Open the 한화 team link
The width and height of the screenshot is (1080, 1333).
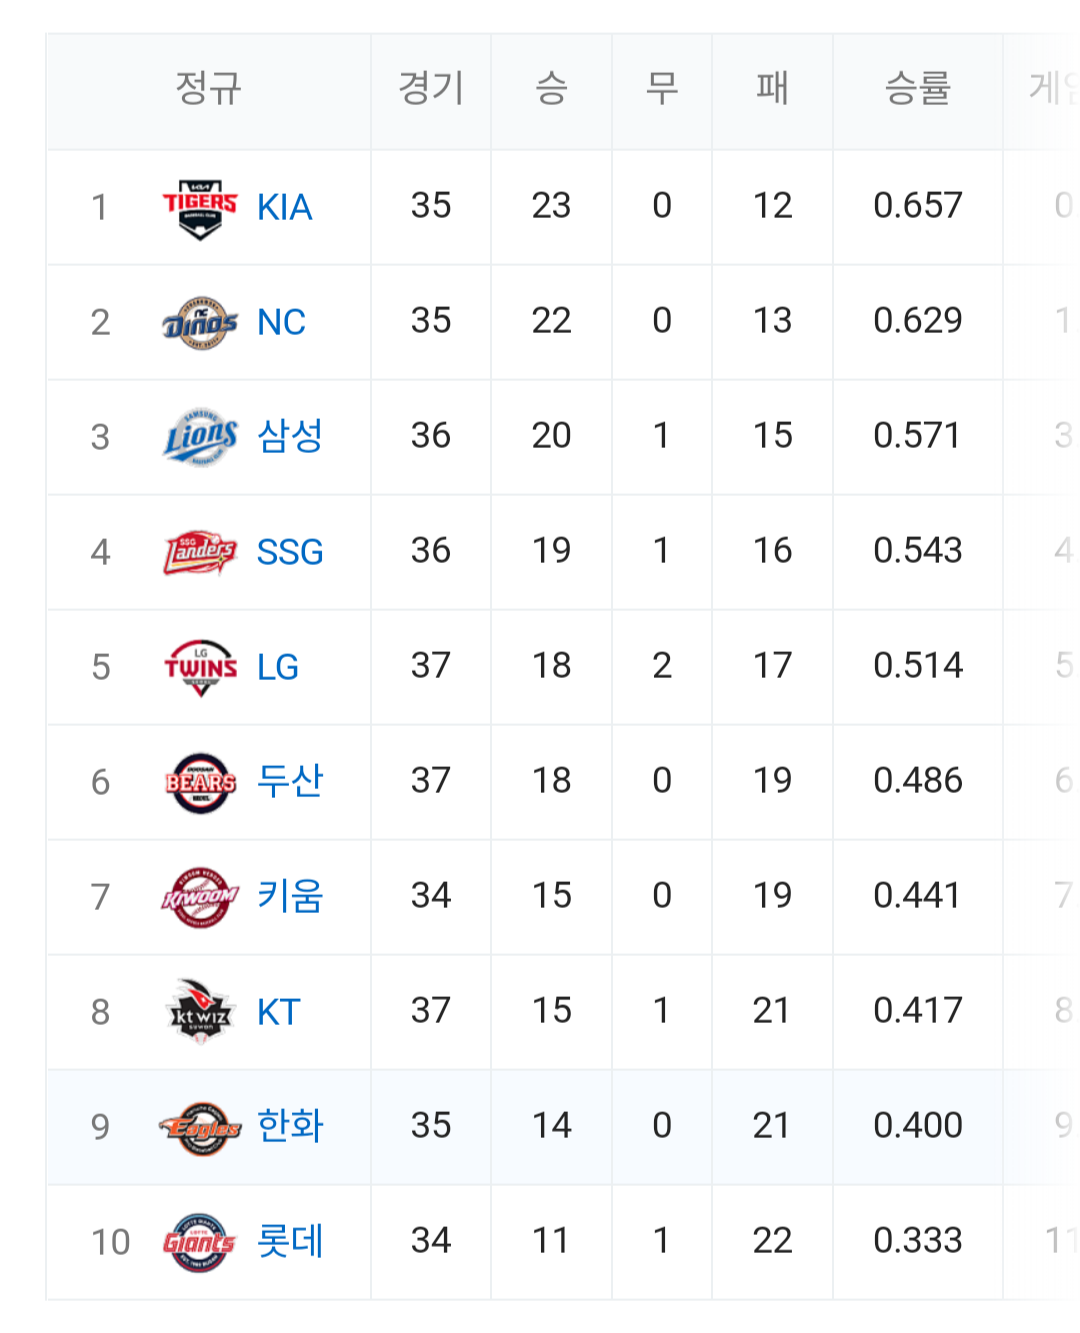pos(290,1126)
